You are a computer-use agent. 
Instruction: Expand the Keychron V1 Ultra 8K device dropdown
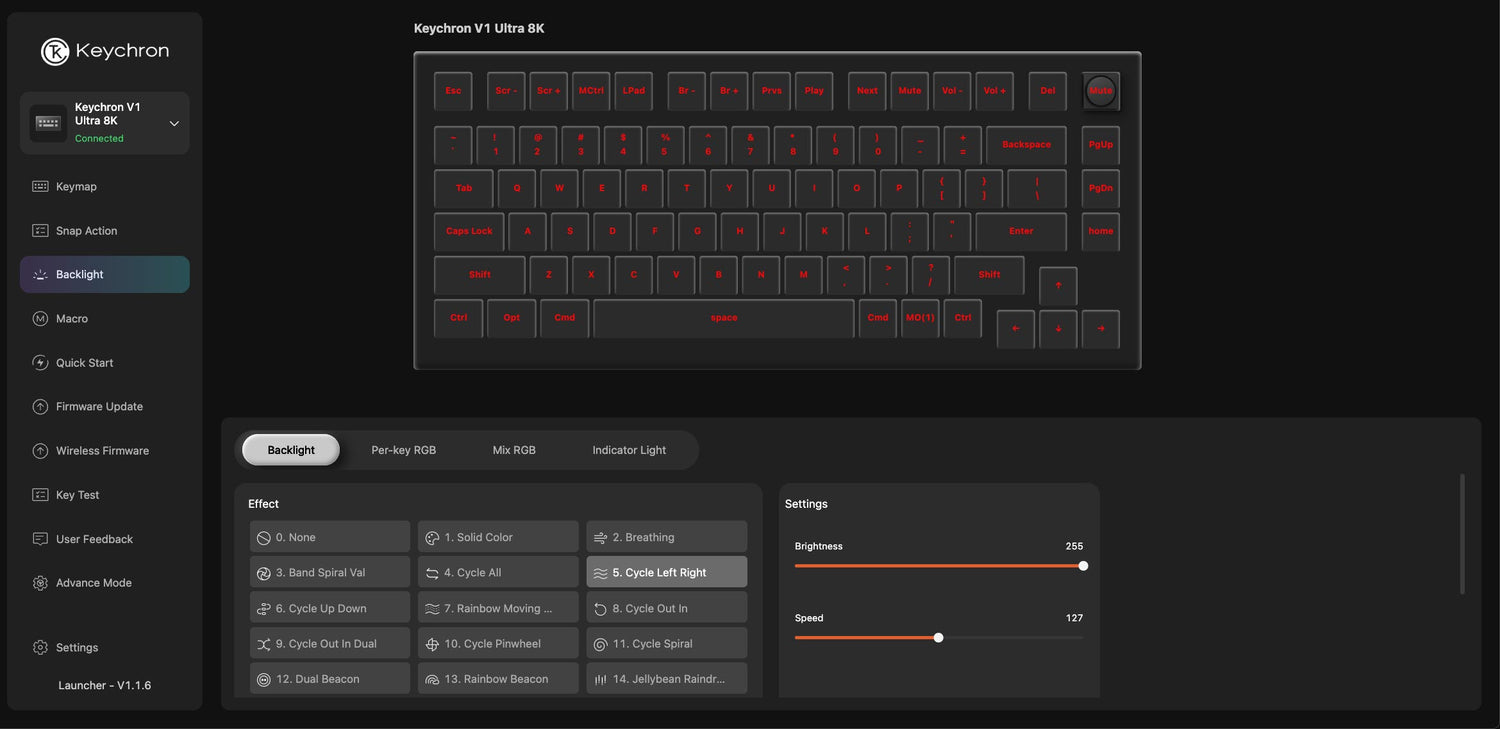[174, 124]
